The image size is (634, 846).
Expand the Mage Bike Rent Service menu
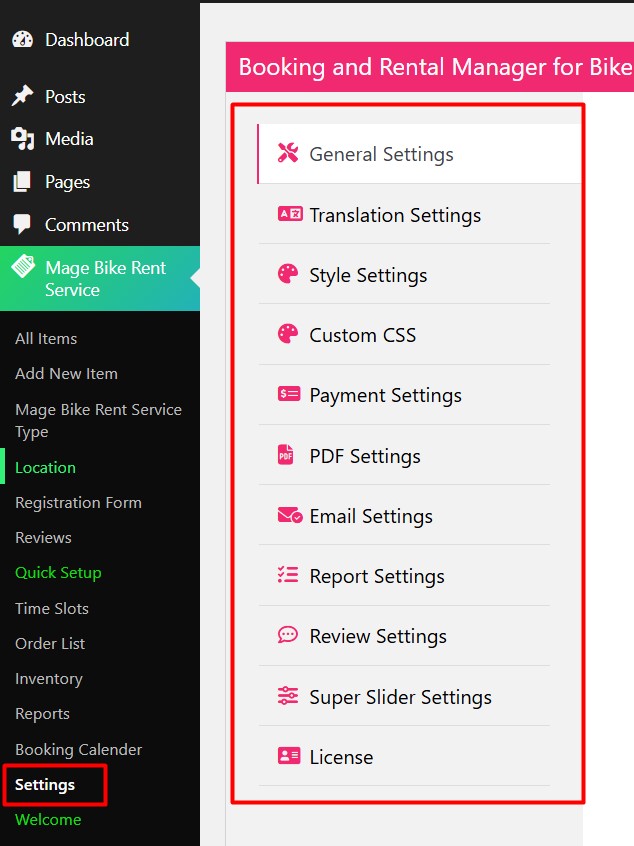pos(105,279)
